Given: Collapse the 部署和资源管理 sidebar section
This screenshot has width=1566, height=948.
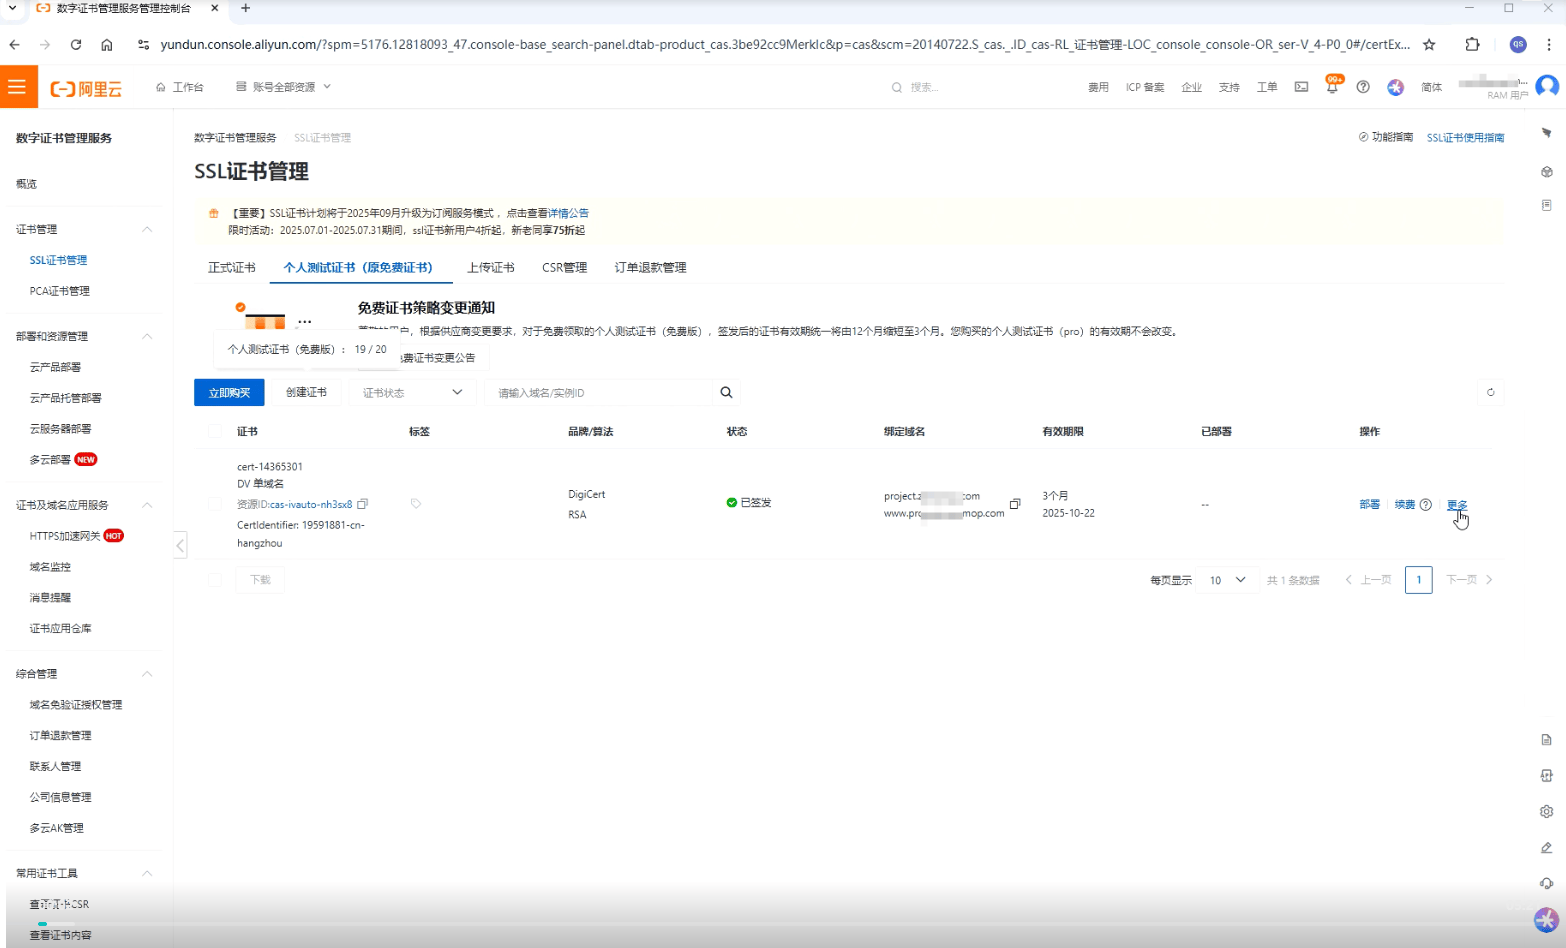Looking at the screenshot, I should 147,336.
